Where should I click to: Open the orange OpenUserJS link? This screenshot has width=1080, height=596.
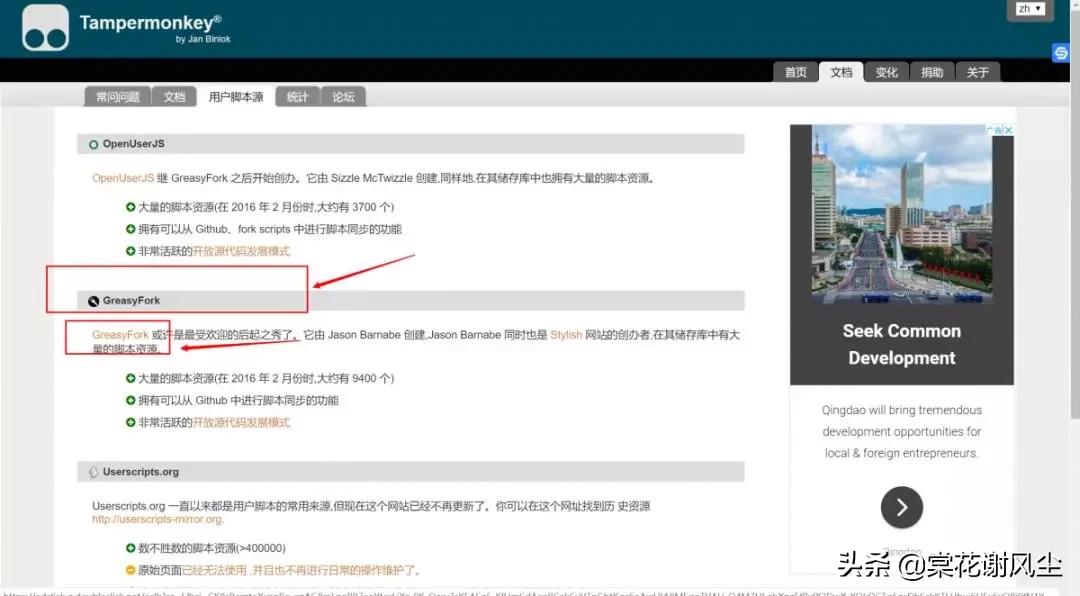click(123, 178)
